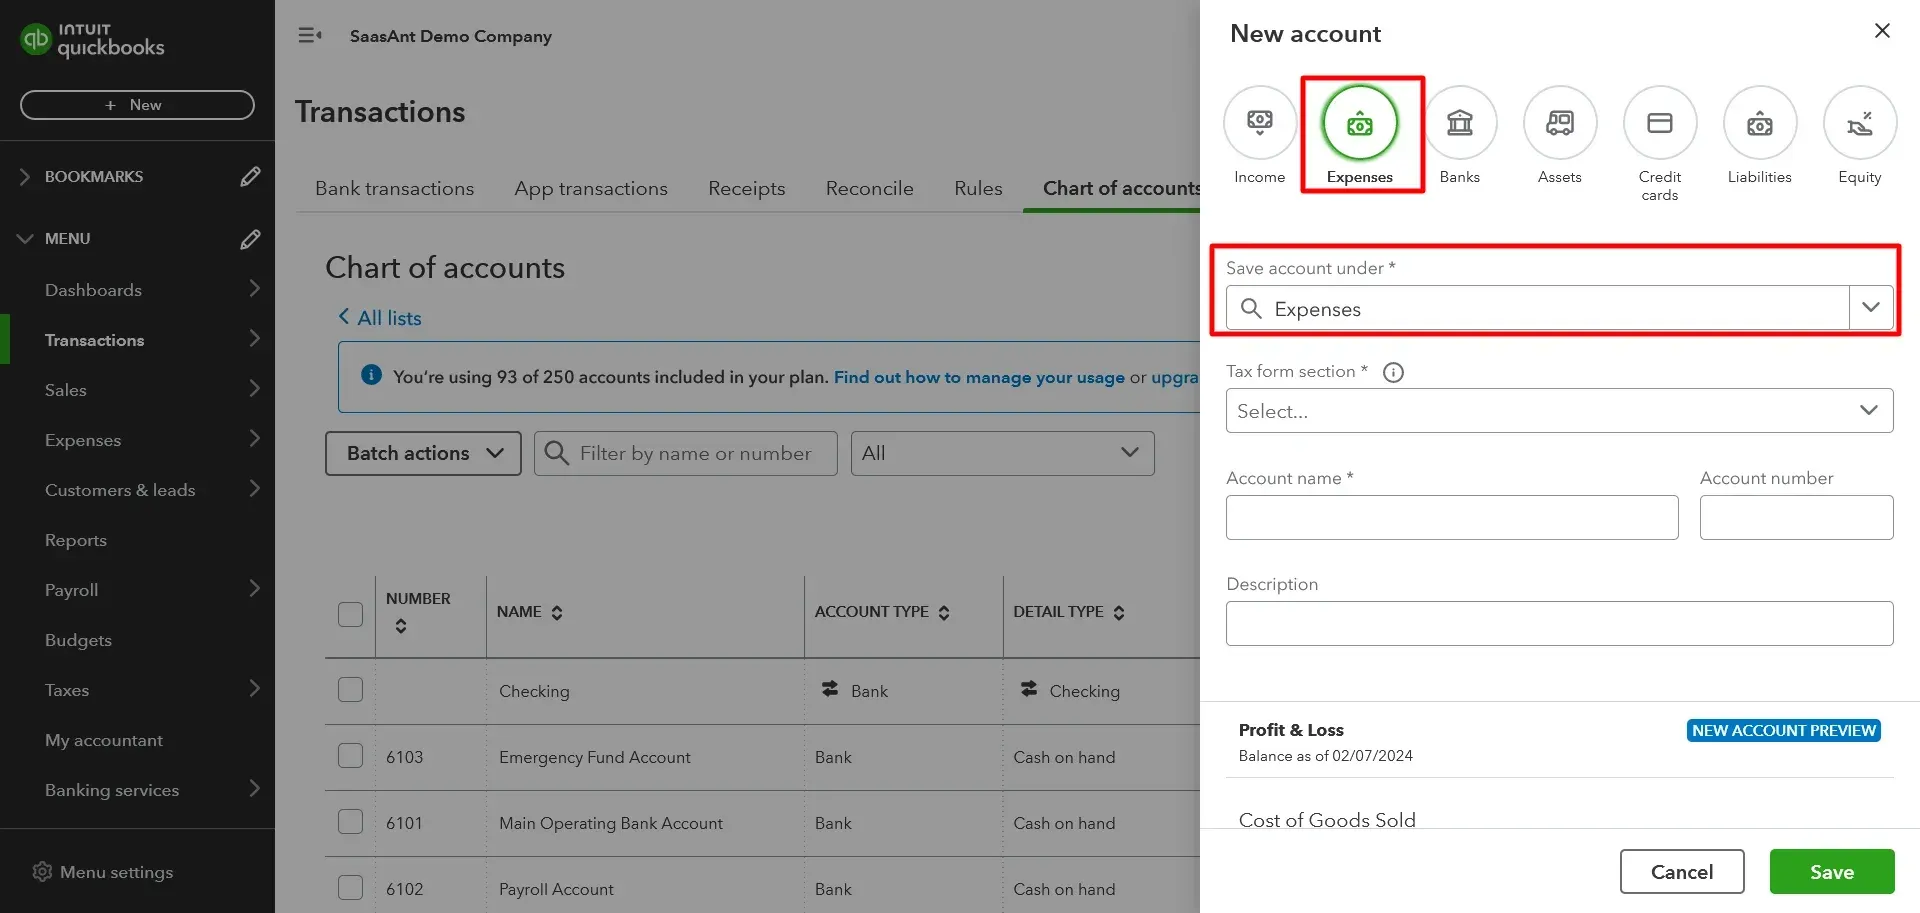
Task: Pick the Credit cards account type icon
Action: coord(1660,123)
